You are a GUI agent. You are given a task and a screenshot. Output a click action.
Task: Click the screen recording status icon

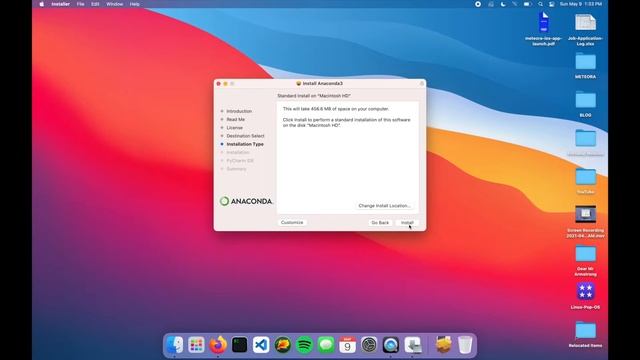pos(478,4)
